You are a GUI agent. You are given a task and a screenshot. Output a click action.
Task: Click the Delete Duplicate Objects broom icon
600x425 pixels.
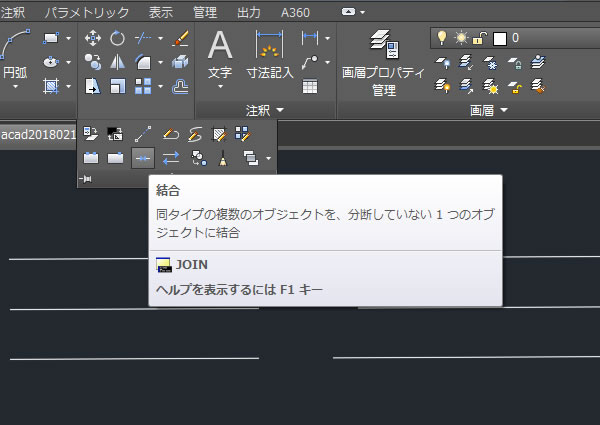(x=223, y=158)
